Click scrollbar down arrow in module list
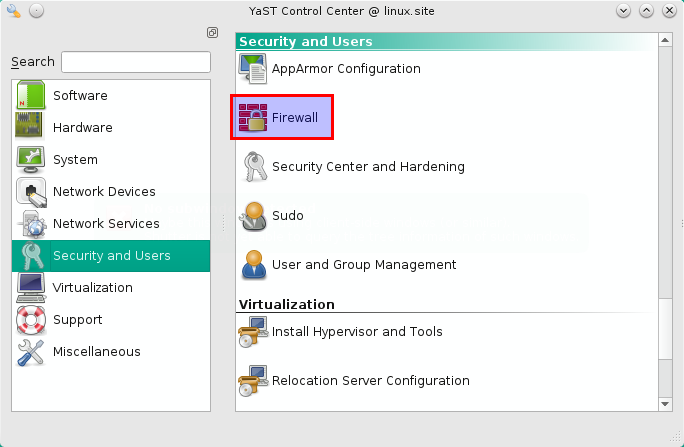 coord(665,403)
